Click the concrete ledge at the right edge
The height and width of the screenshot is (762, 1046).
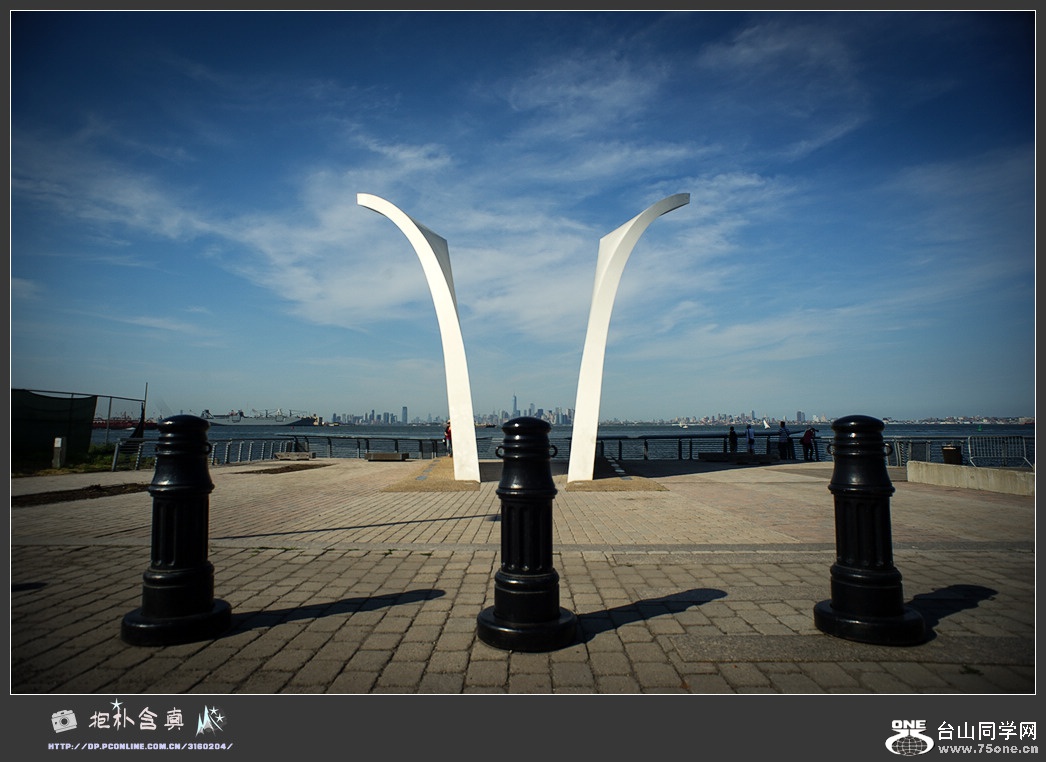coord(969,477)
